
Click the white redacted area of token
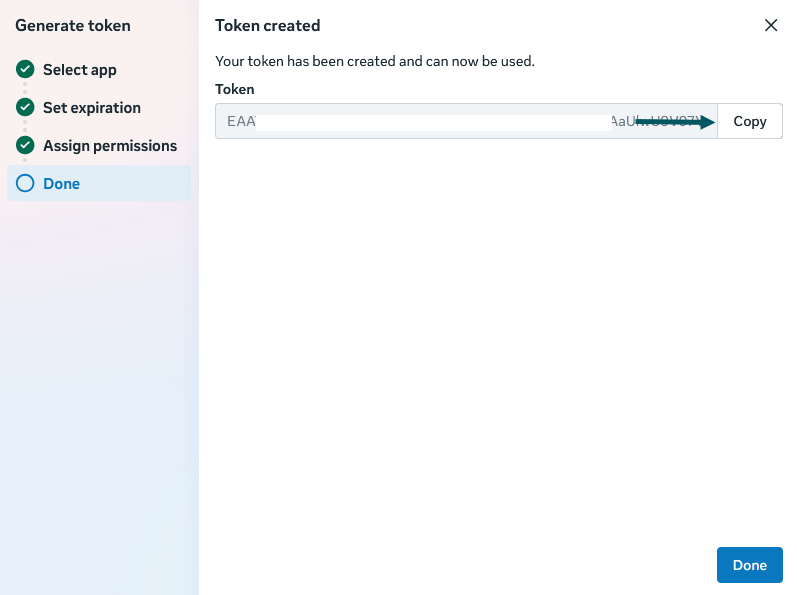434,123
